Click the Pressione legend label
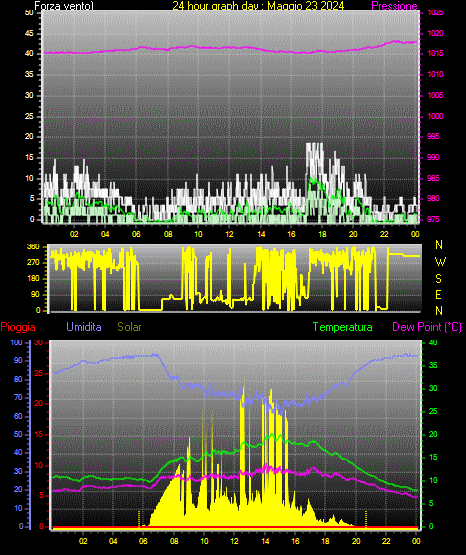Viewport: 466px width, 555px height. 394,6
